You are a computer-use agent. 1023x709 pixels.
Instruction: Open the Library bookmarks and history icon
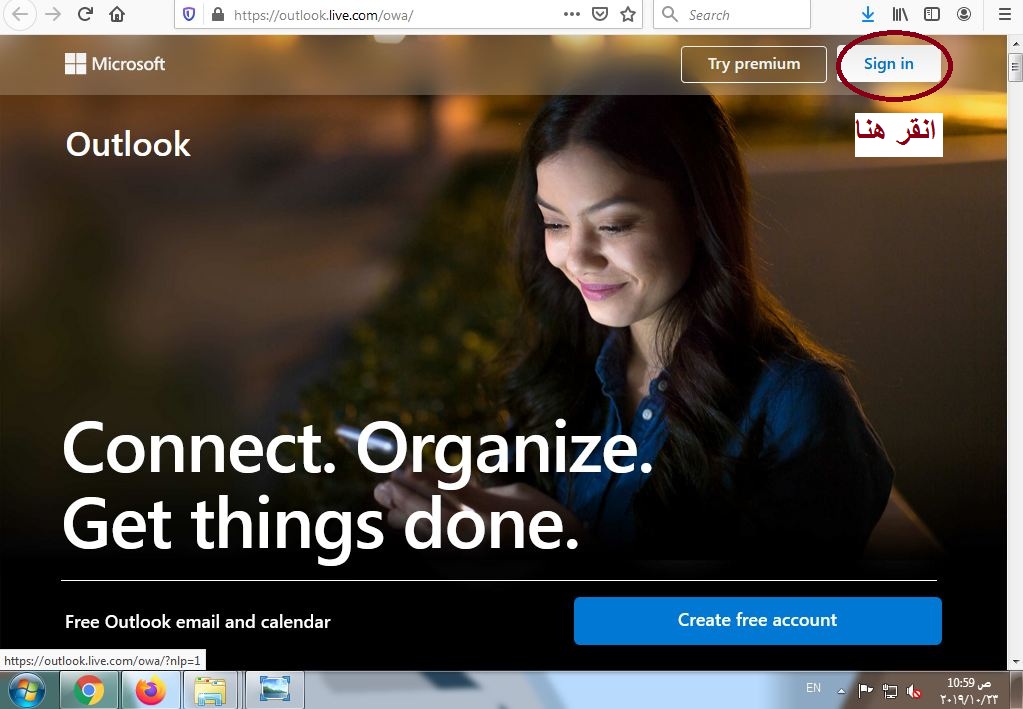coord(900,15)
